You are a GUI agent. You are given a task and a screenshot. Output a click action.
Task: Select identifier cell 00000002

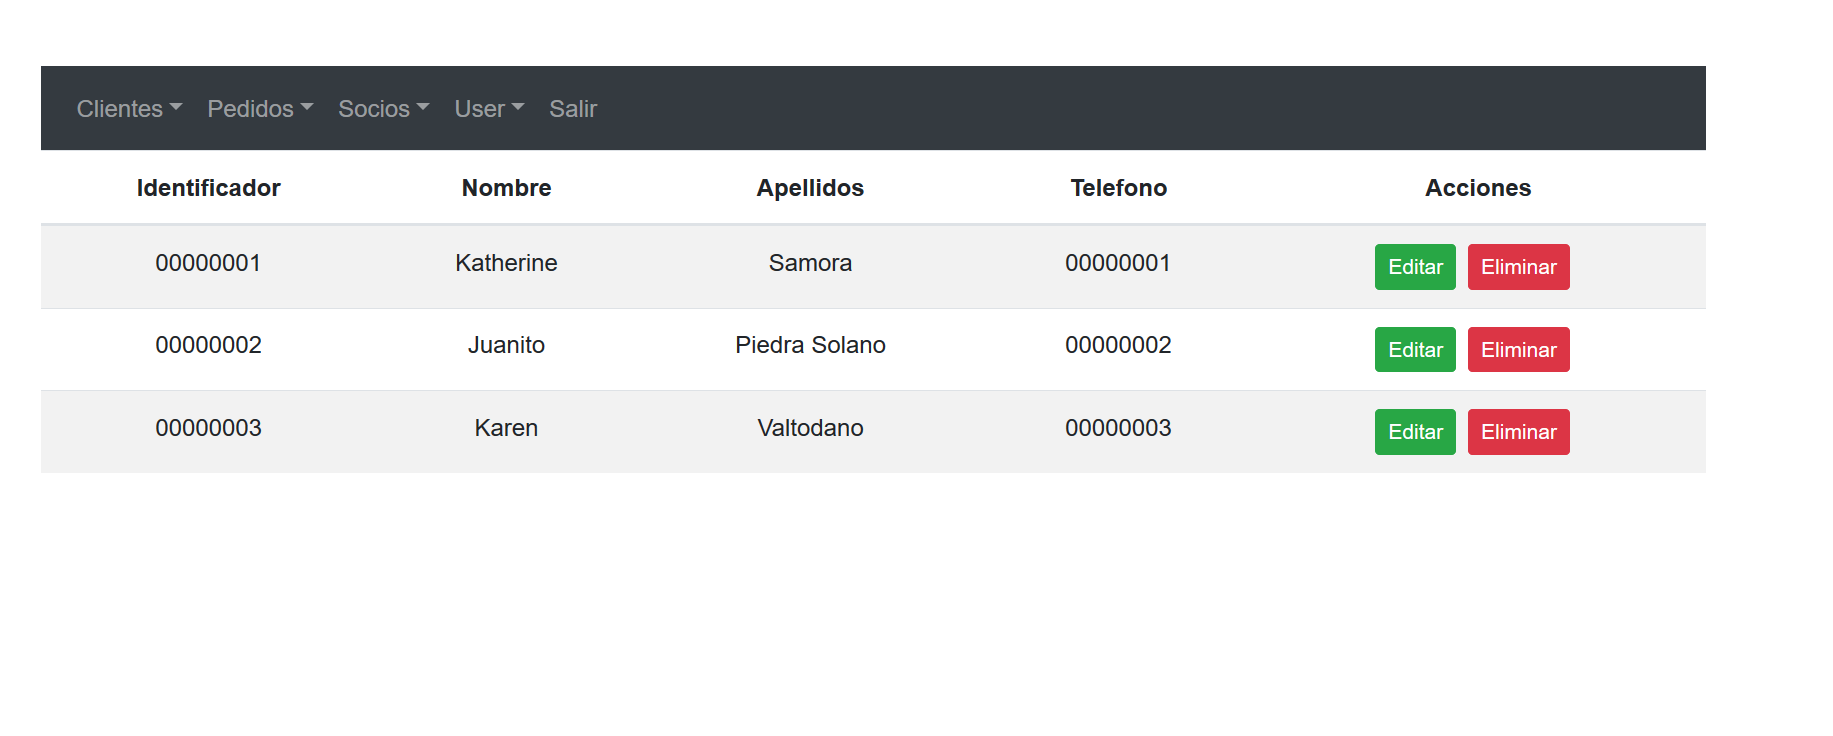tap(208, 345)
